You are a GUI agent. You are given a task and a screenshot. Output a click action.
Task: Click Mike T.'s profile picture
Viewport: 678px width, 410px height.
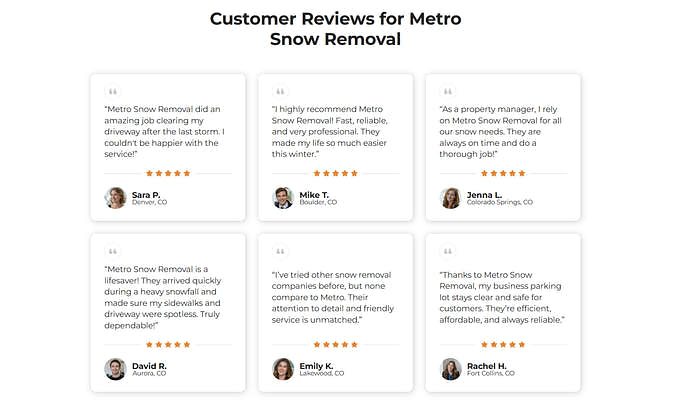point(283,198)
